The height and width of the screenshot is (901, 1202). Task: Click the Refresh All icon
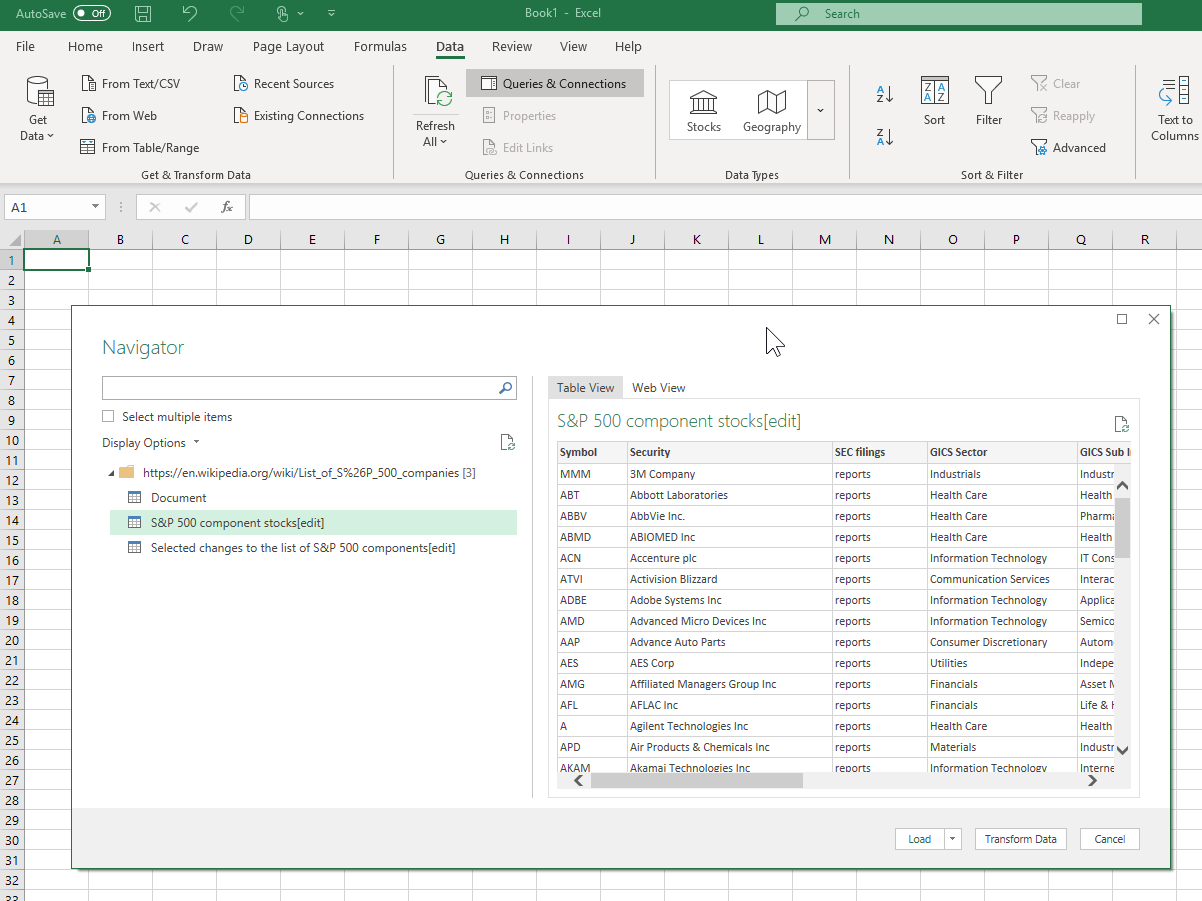point(437,92)
